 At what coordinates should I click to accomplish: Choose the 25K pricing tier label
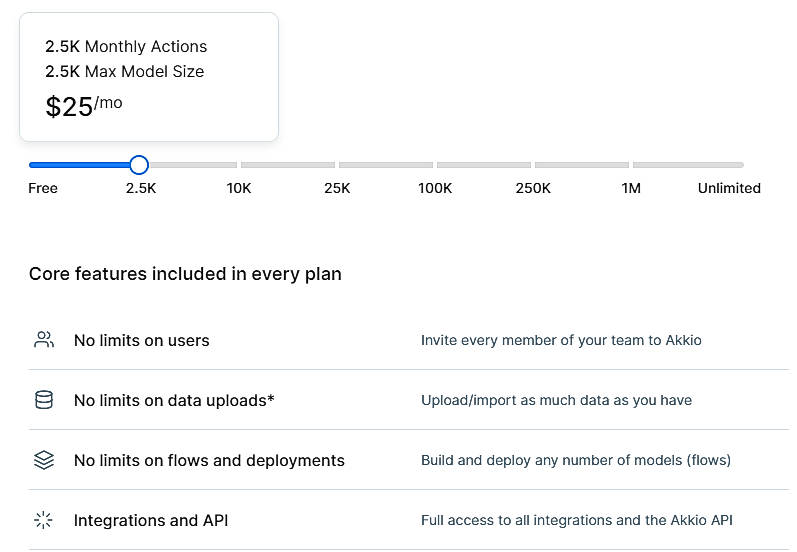(x=337, y=188)
